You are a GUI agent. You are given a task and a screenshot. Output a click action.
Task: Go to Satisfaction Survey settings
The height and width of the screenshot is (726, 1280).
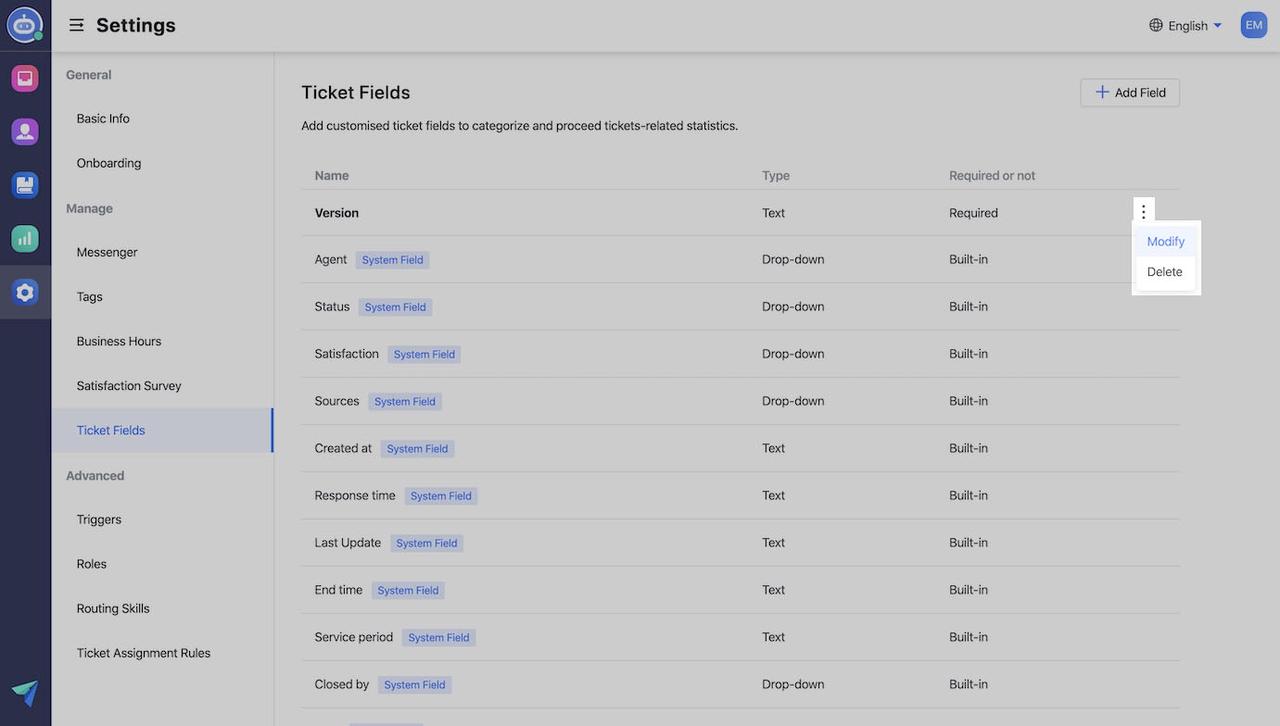click(129, 386)
